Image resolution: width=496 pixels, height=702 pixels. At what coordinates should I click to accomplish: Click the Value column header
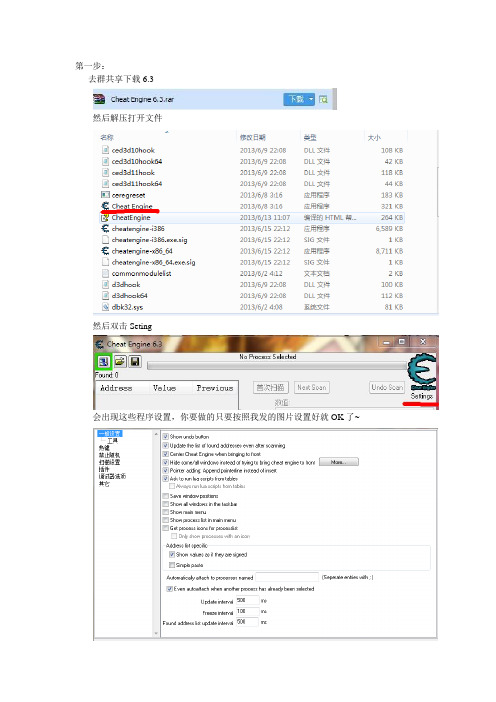(164, 388)
